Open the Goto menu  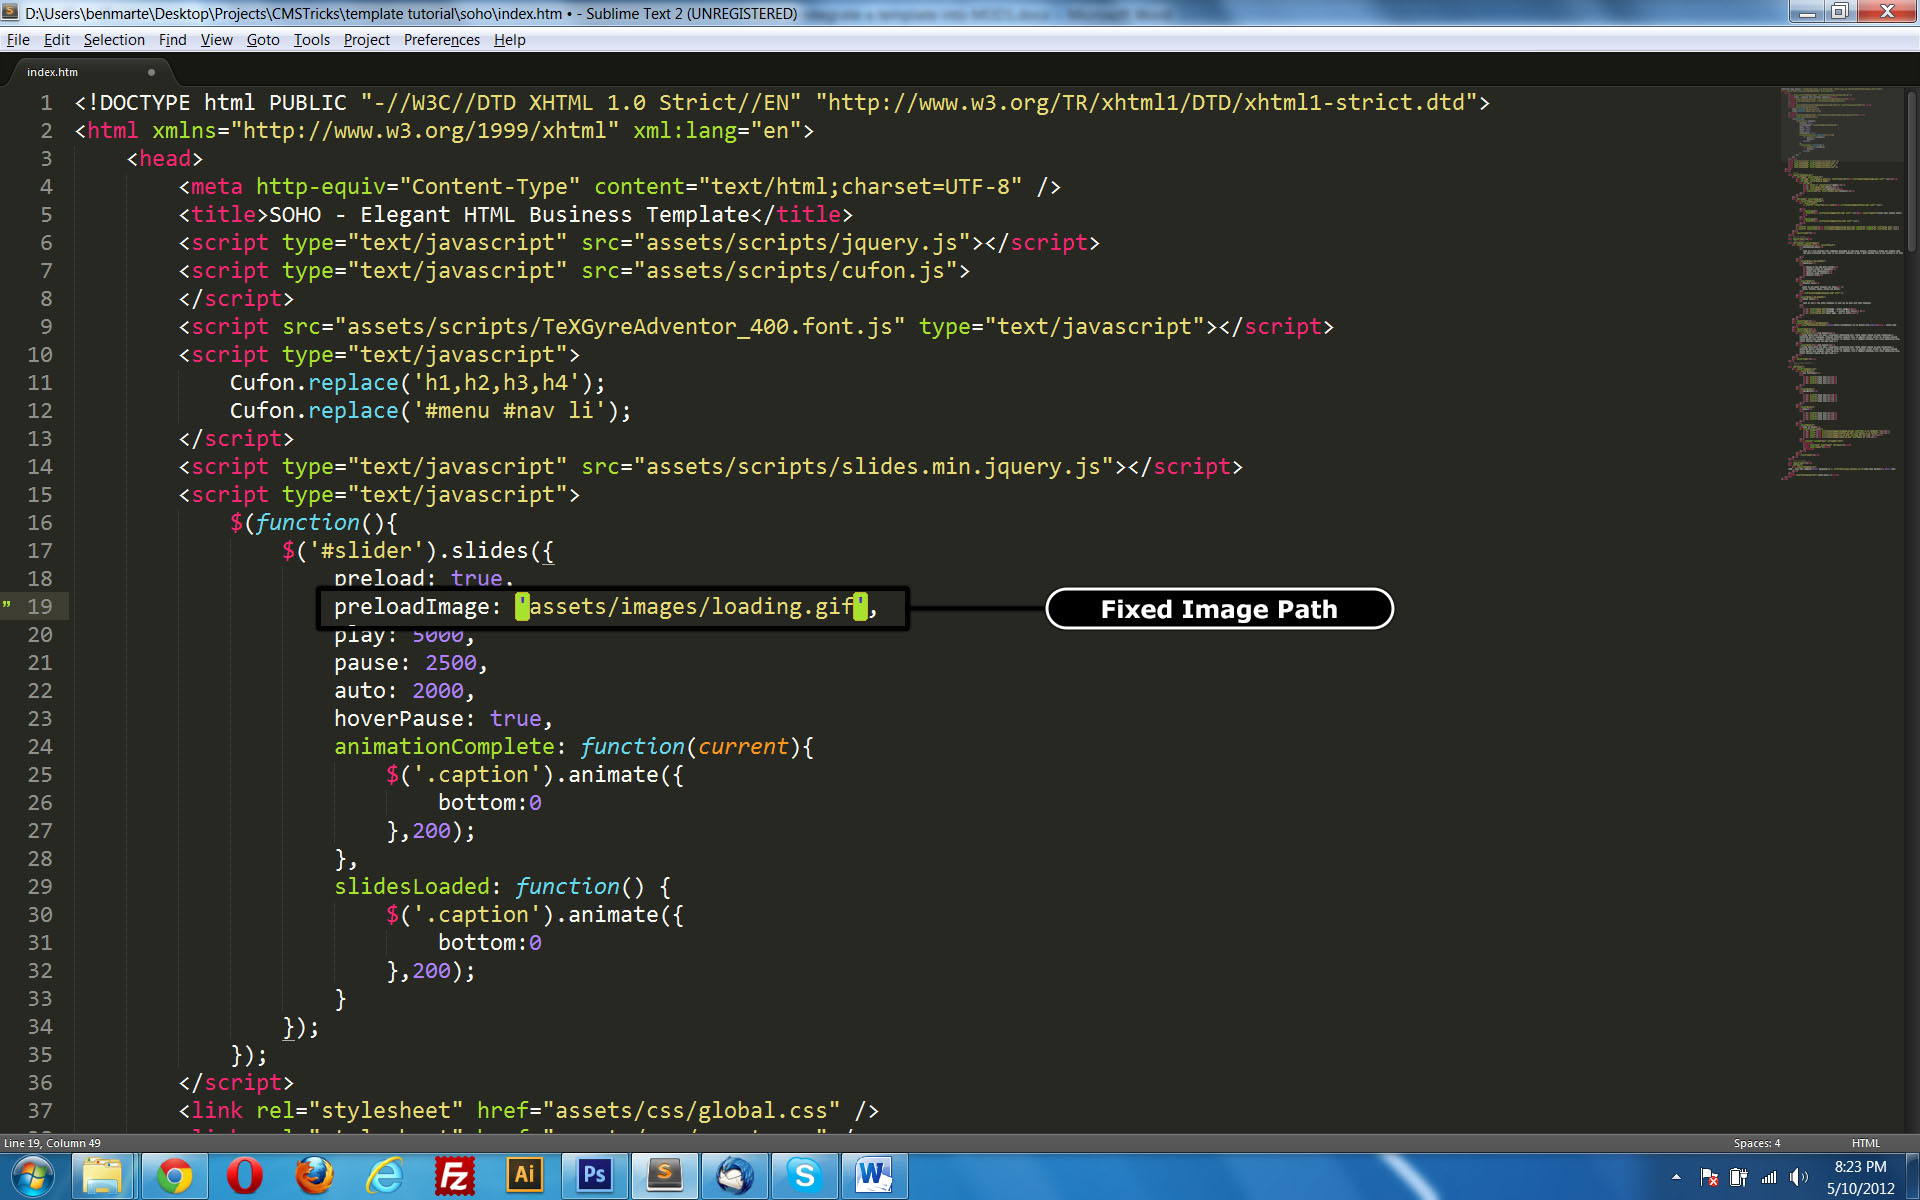click(263, 40)
